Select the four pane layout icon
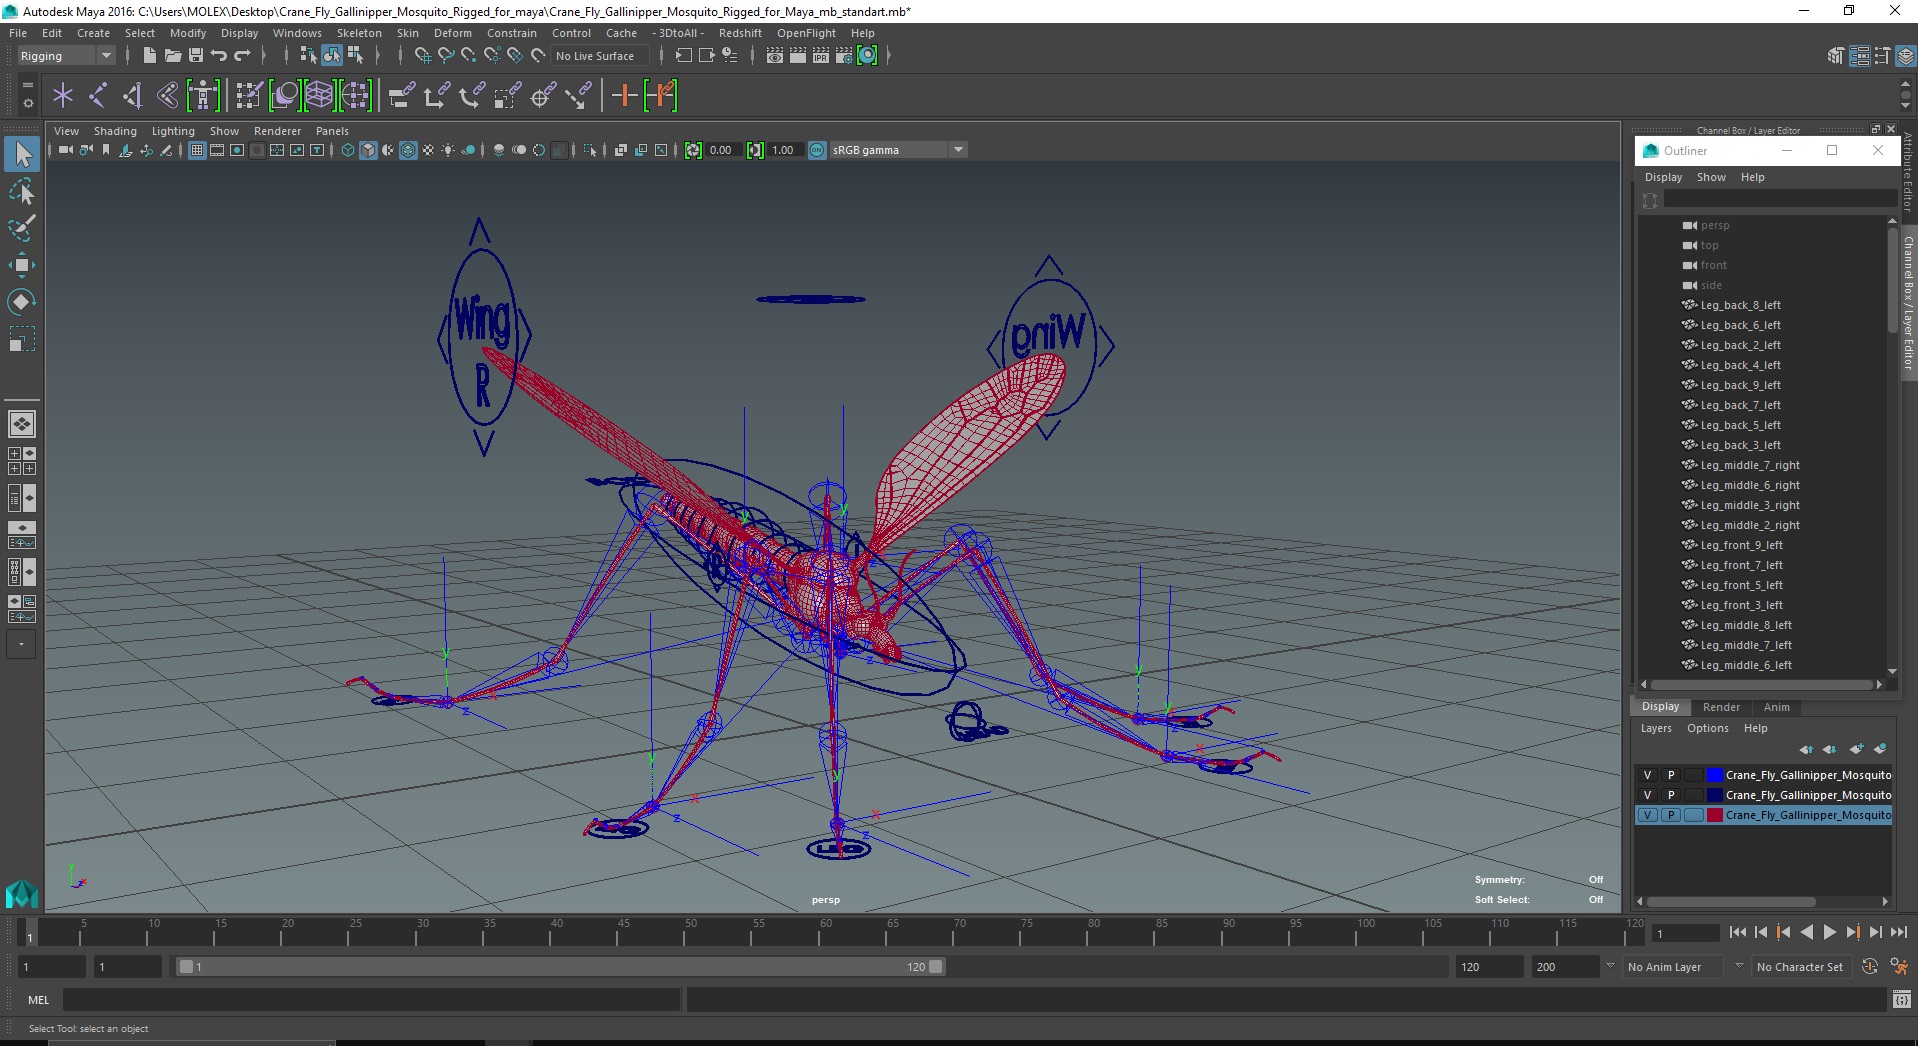 [21, 461]
